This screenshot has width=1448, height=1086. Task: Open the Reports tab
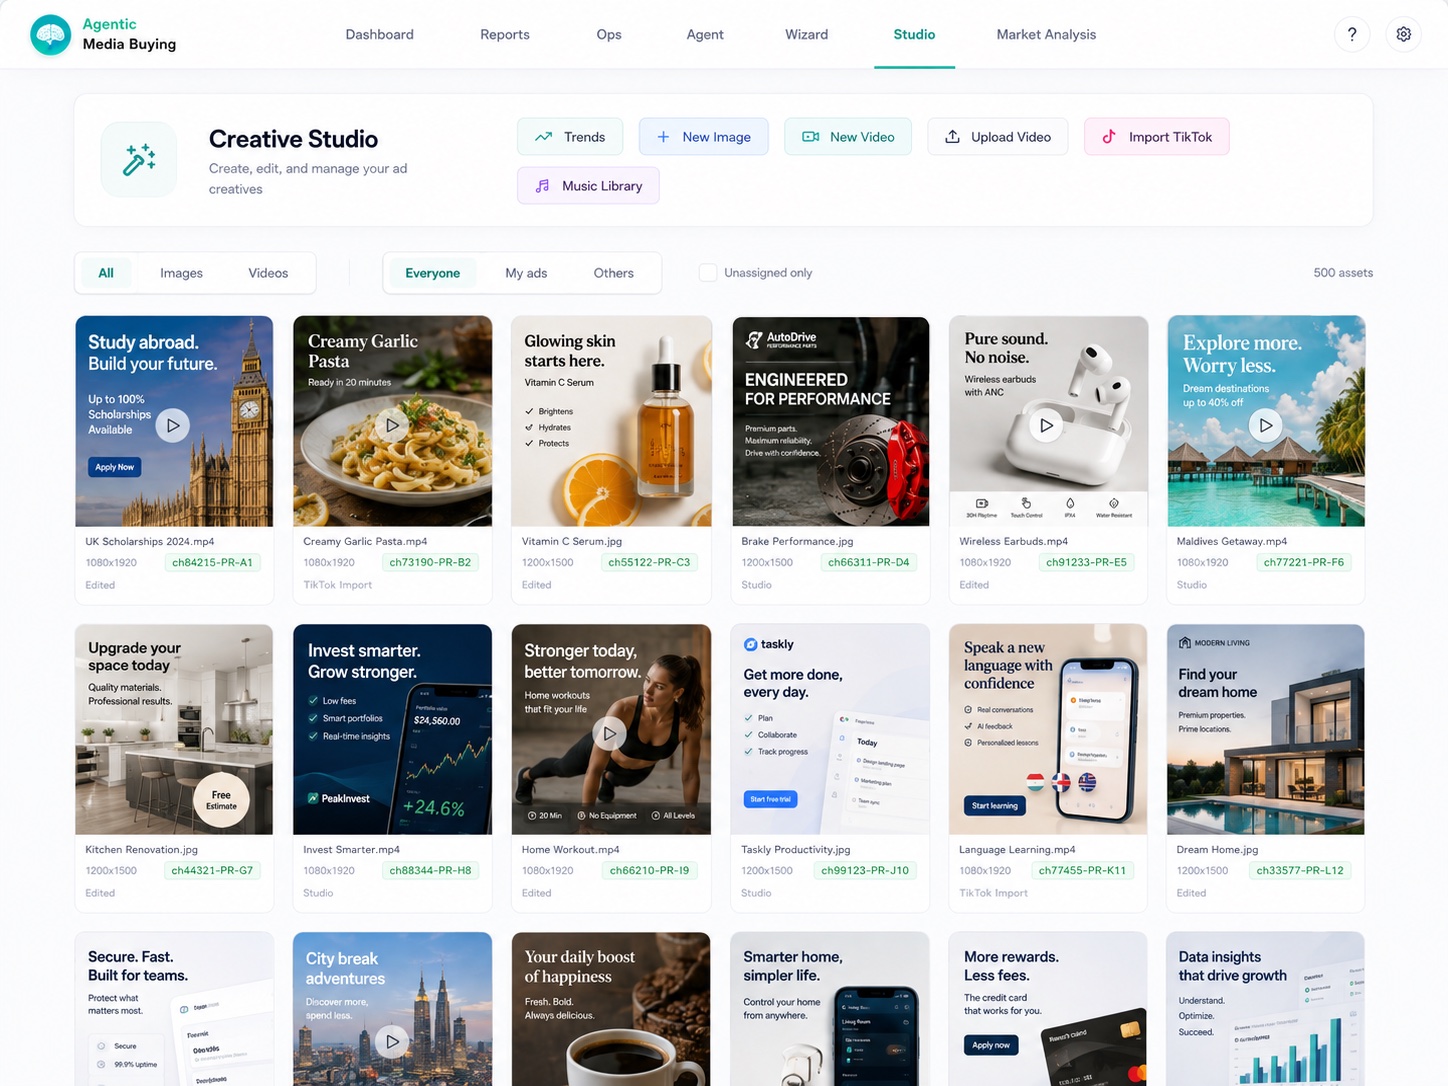505,34
